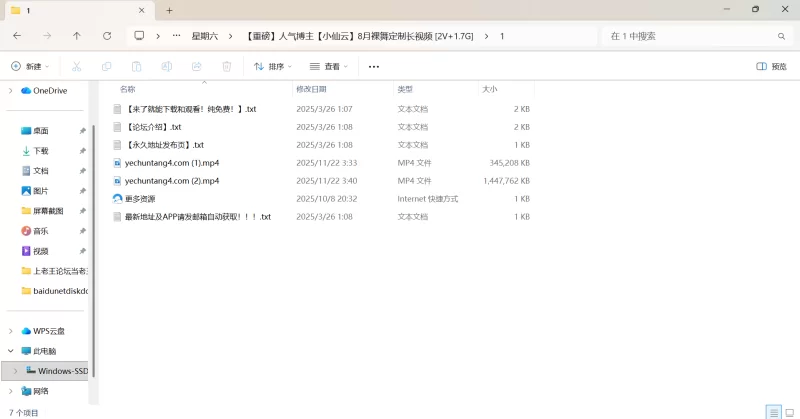Click the Cut scissors icon in toolbar
The image size is (800, 419).
(76, 67)
